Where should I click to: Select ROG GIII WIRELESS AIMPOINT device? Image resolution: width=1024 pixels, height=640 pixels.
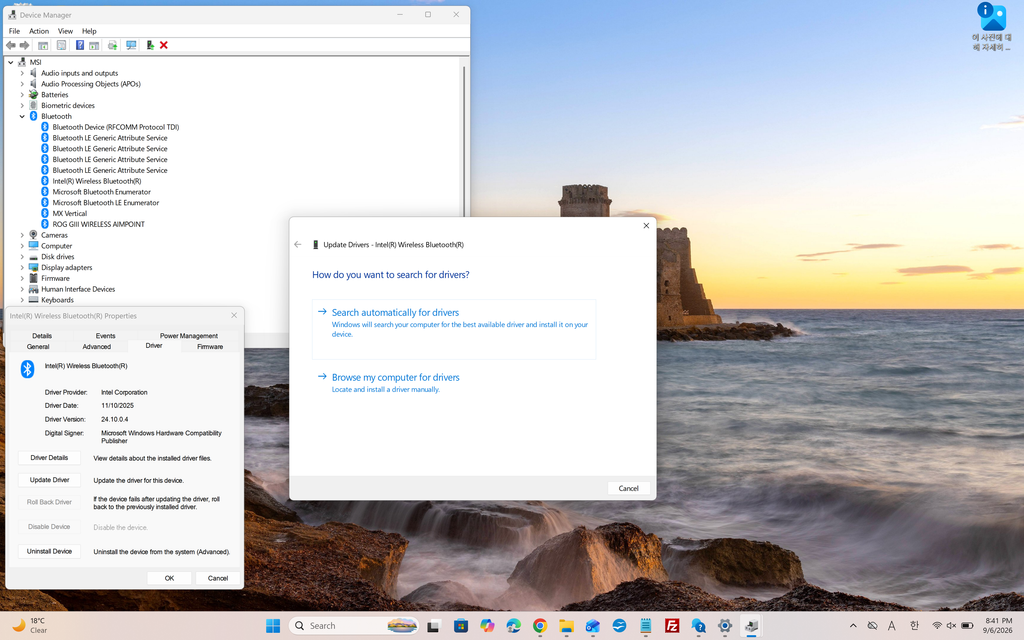98,224
